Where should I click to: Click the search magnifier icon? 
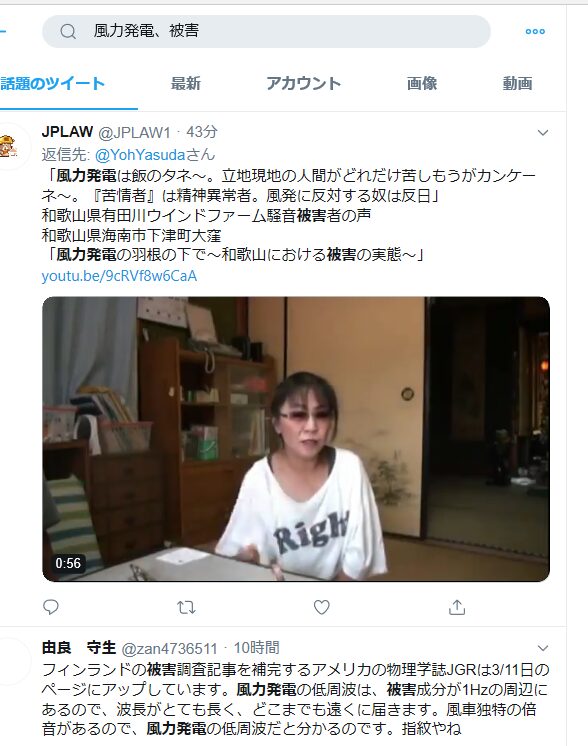click(68, 32)
